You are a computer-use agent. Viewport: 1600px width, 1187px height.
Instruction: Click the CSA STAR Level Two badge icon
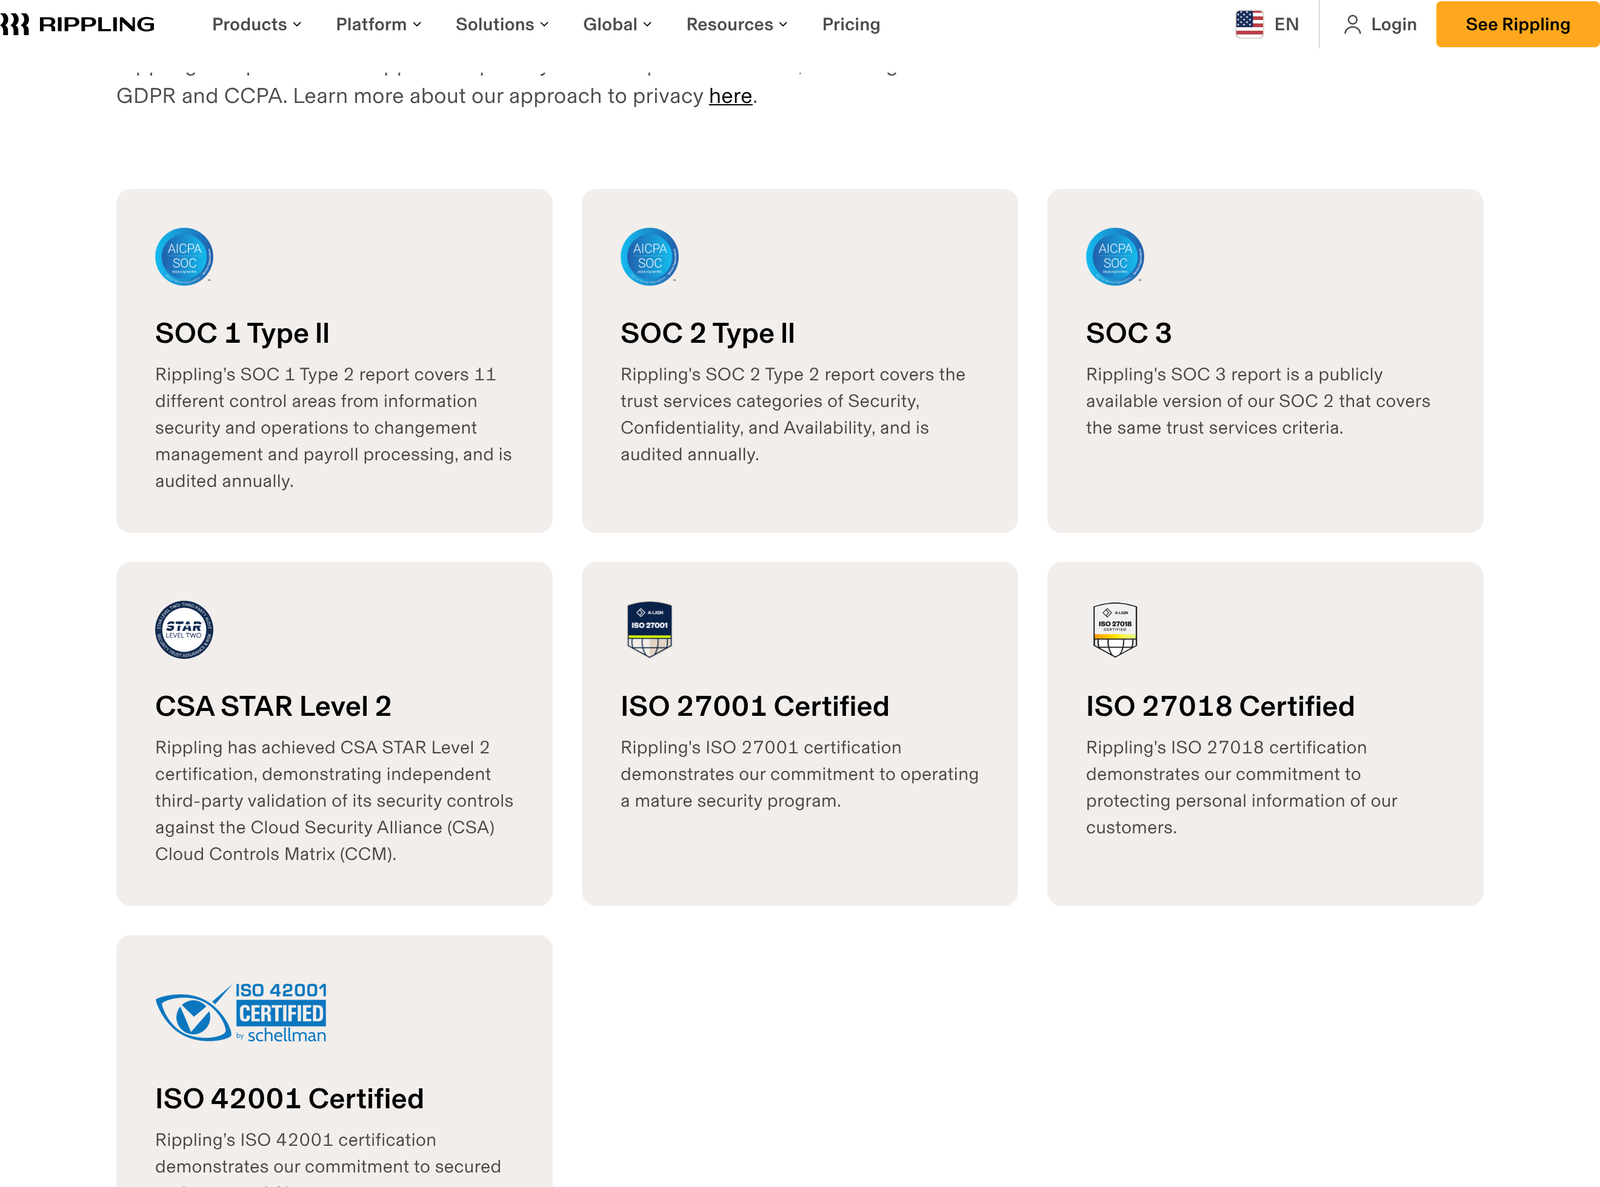coord(184,630)
